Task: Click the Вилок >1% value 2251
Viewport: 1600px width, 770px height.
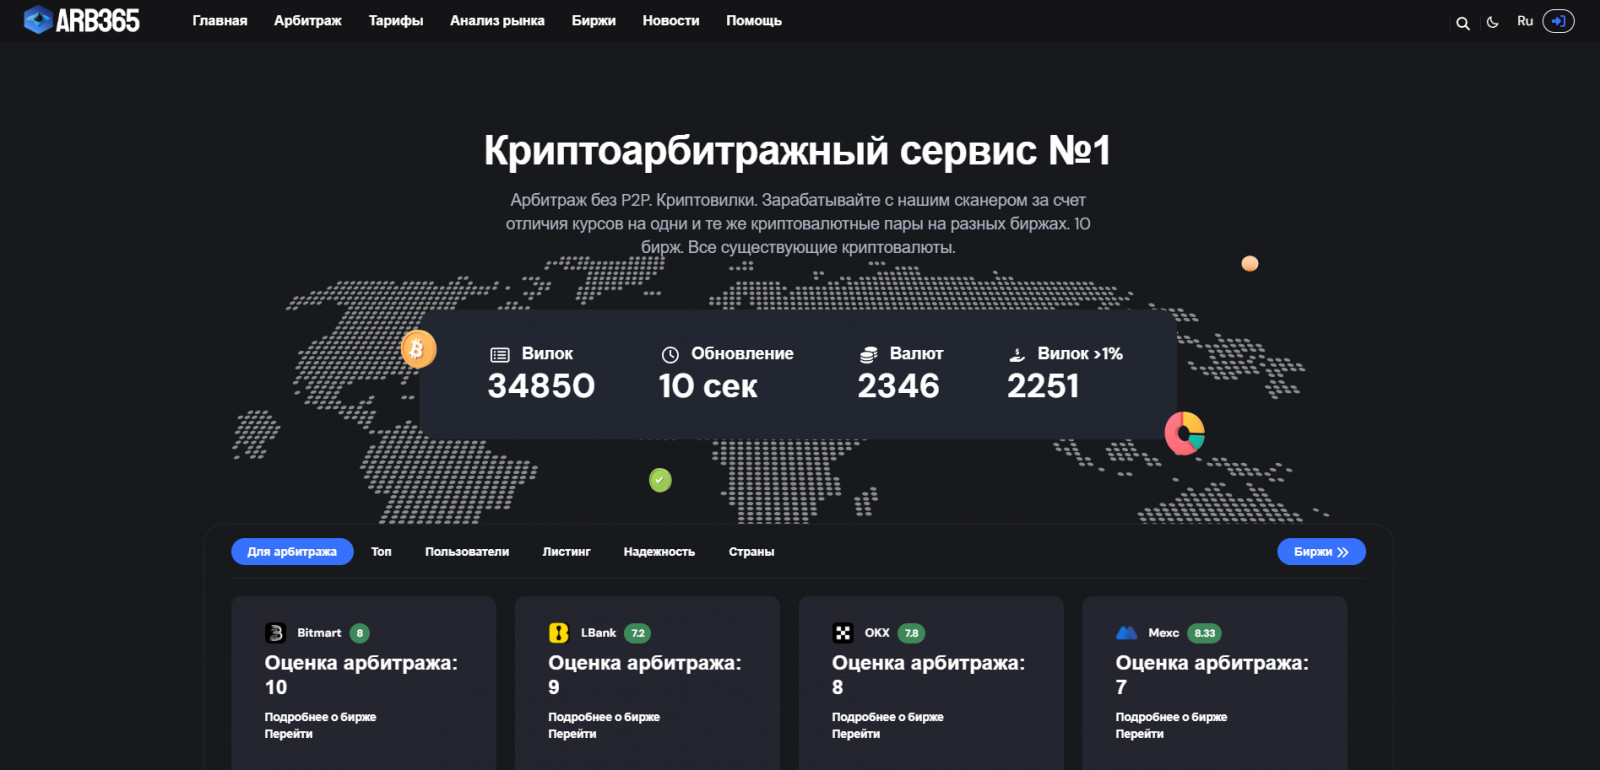Action: 1043,386
